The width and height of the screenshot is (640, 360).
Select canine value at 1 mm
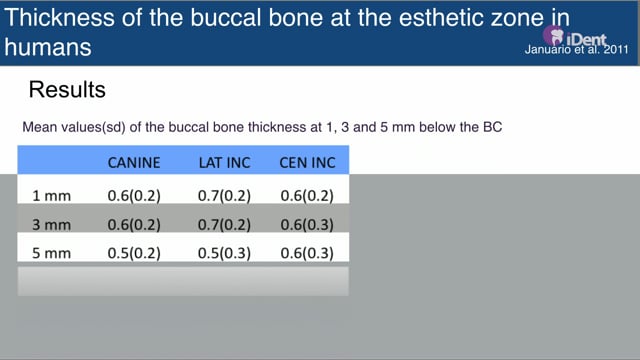pos(134,196)
